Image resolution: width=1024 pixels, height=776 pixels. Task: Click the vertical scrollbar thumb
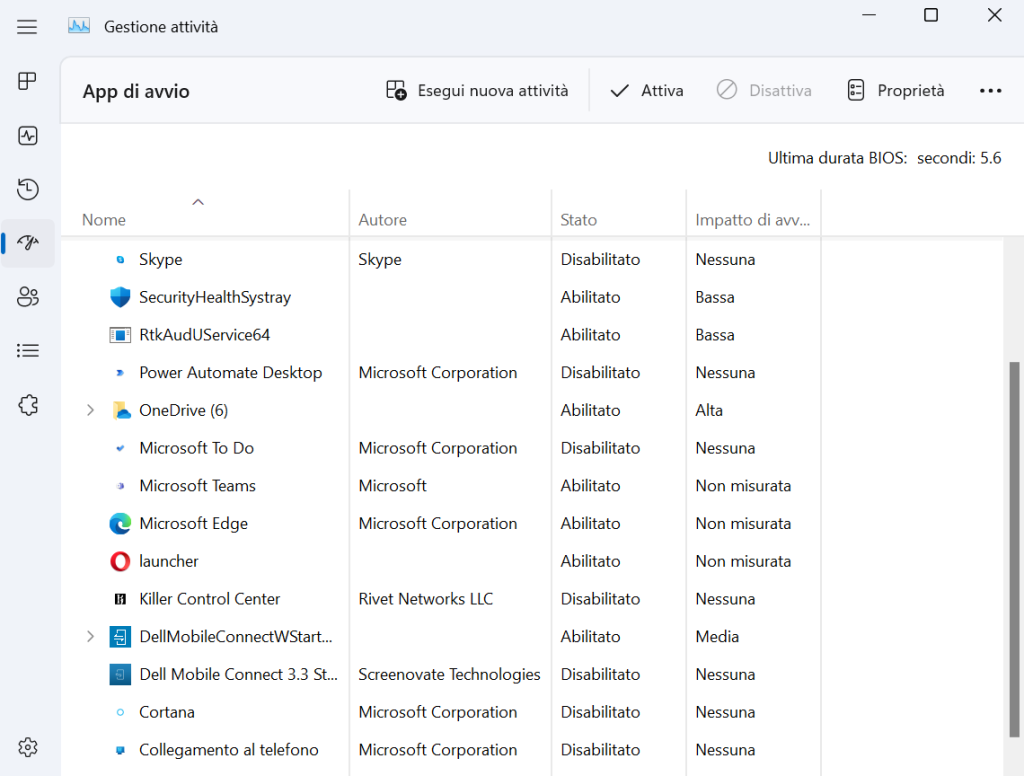tap(1014, 549)
